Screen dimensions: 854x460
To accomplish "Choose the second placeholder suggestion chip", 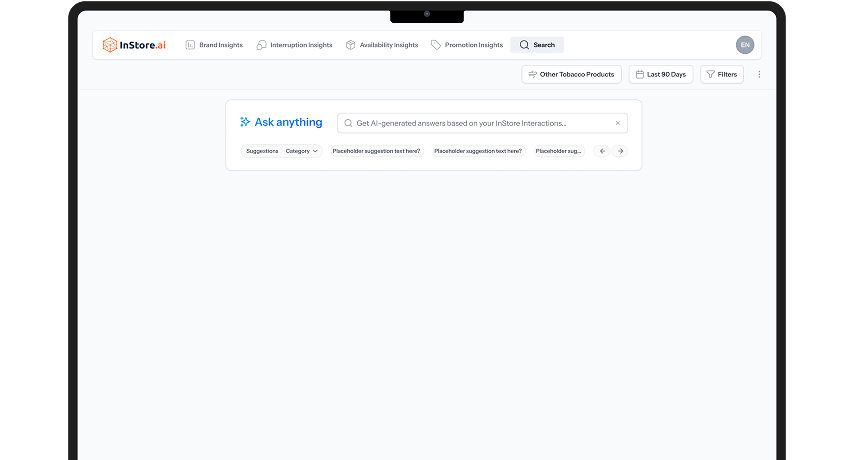I will click(478, 151).
